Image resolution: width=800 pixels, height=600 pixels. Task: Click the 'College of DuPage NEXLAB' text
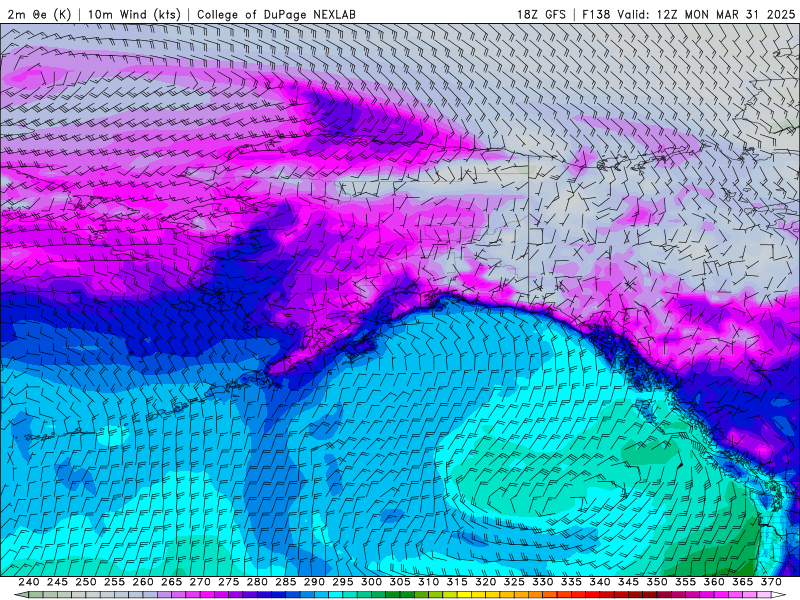click(276, 14)
